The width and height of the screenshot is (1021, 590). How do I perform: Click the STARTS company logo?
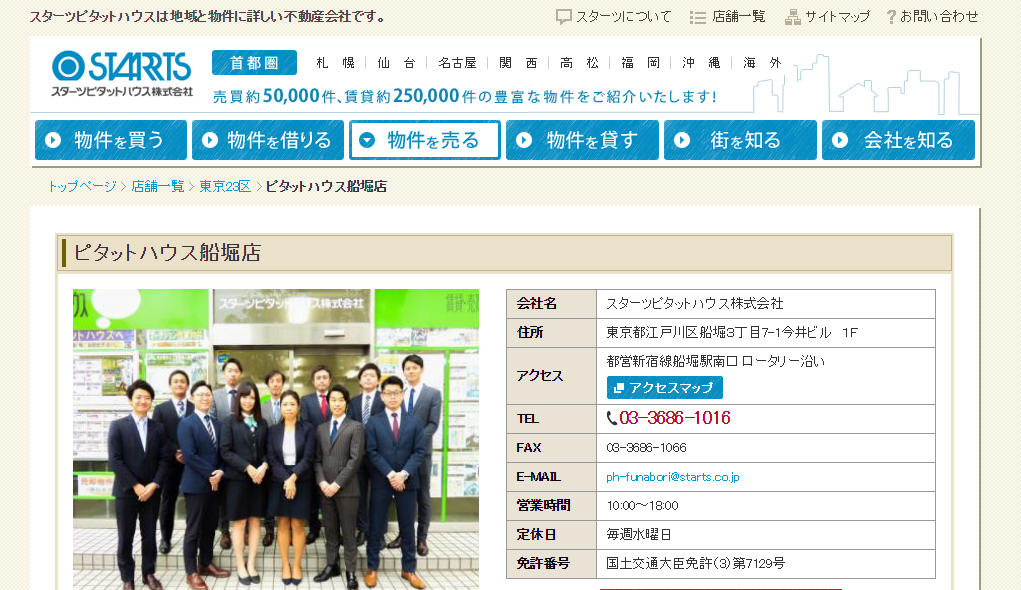coord(121,74)
